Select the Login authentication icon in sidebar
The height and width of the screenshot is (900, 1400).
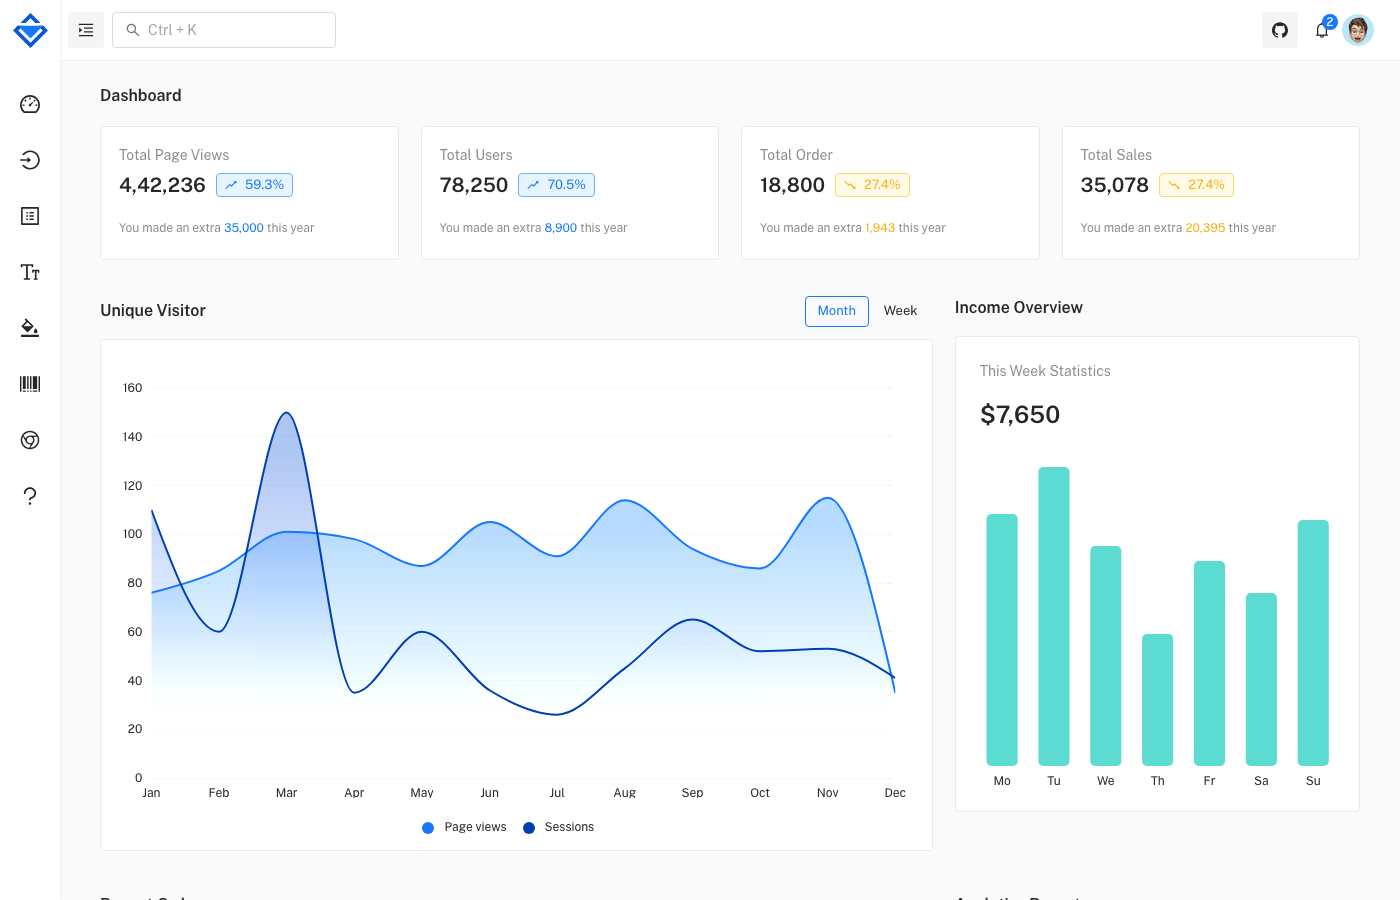(30, 160)
